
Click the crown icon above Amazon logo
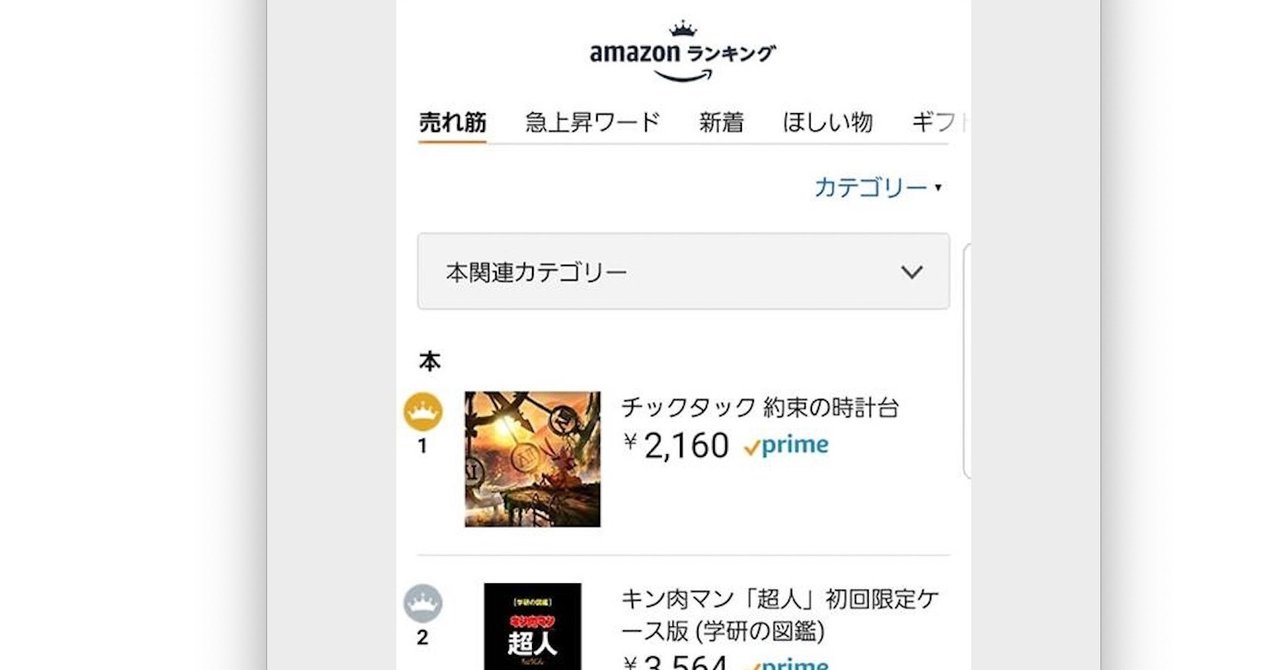[681, 28]
